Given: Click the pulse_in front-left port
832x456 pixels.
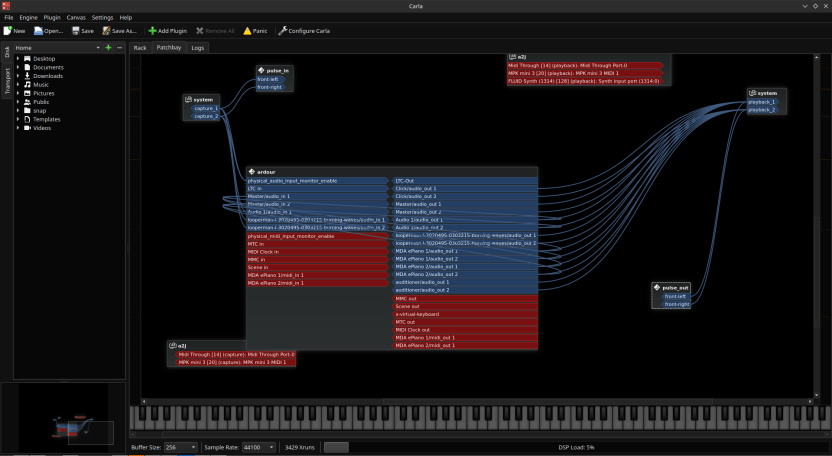Looking at the screenshot, I should [271, 79].
